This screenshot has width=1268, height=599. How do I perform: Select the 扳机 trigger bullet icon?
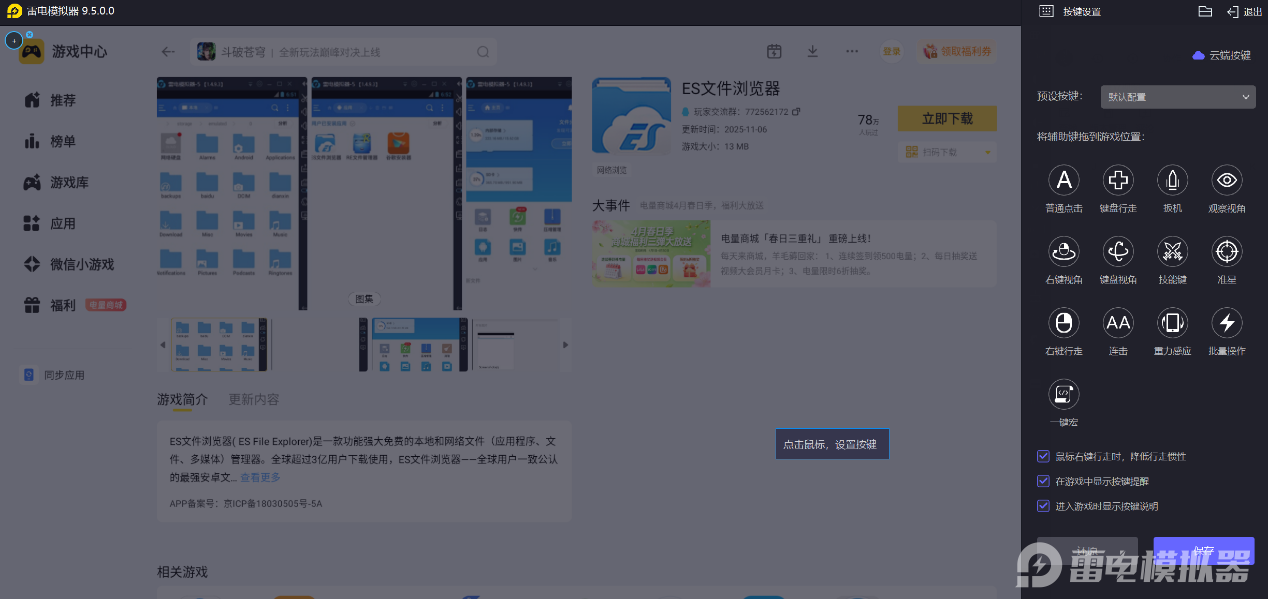point(1172,180)
